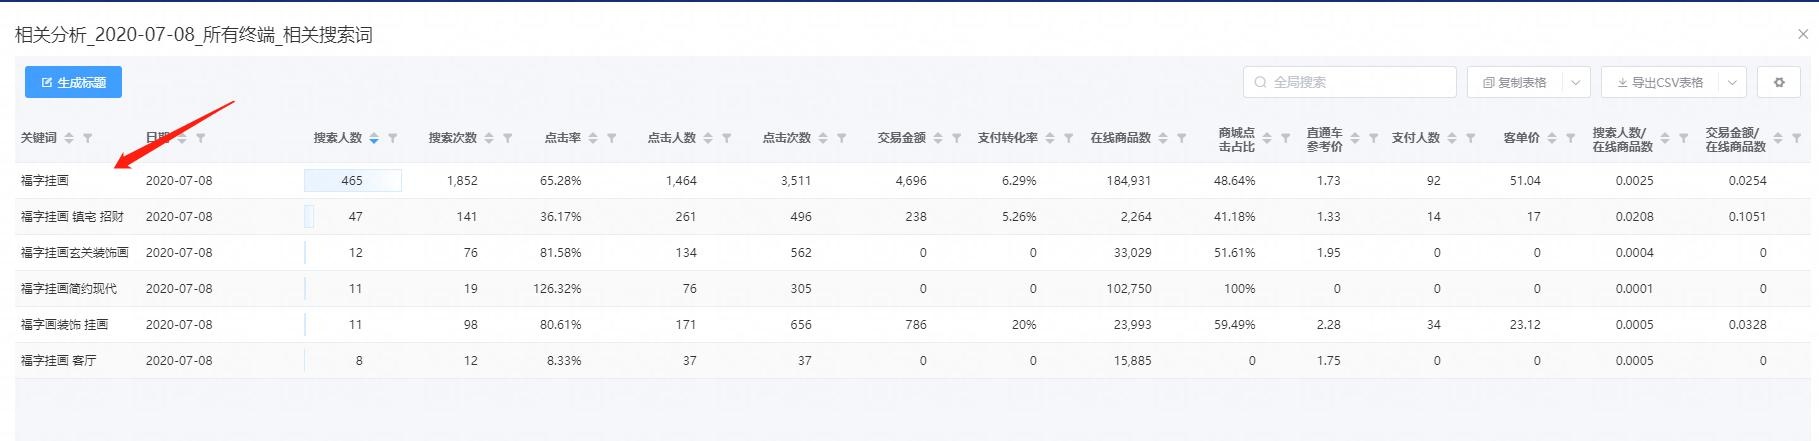Sort by 点击人数 column arrows
The width and height of the screenshot is (1819, 441).
click(x=708, y=138)
